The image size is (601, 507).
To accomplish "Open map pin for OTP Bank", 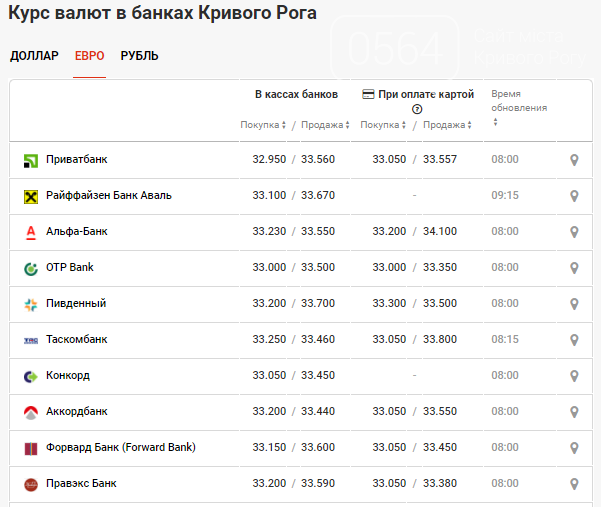I will click(574, 268).
